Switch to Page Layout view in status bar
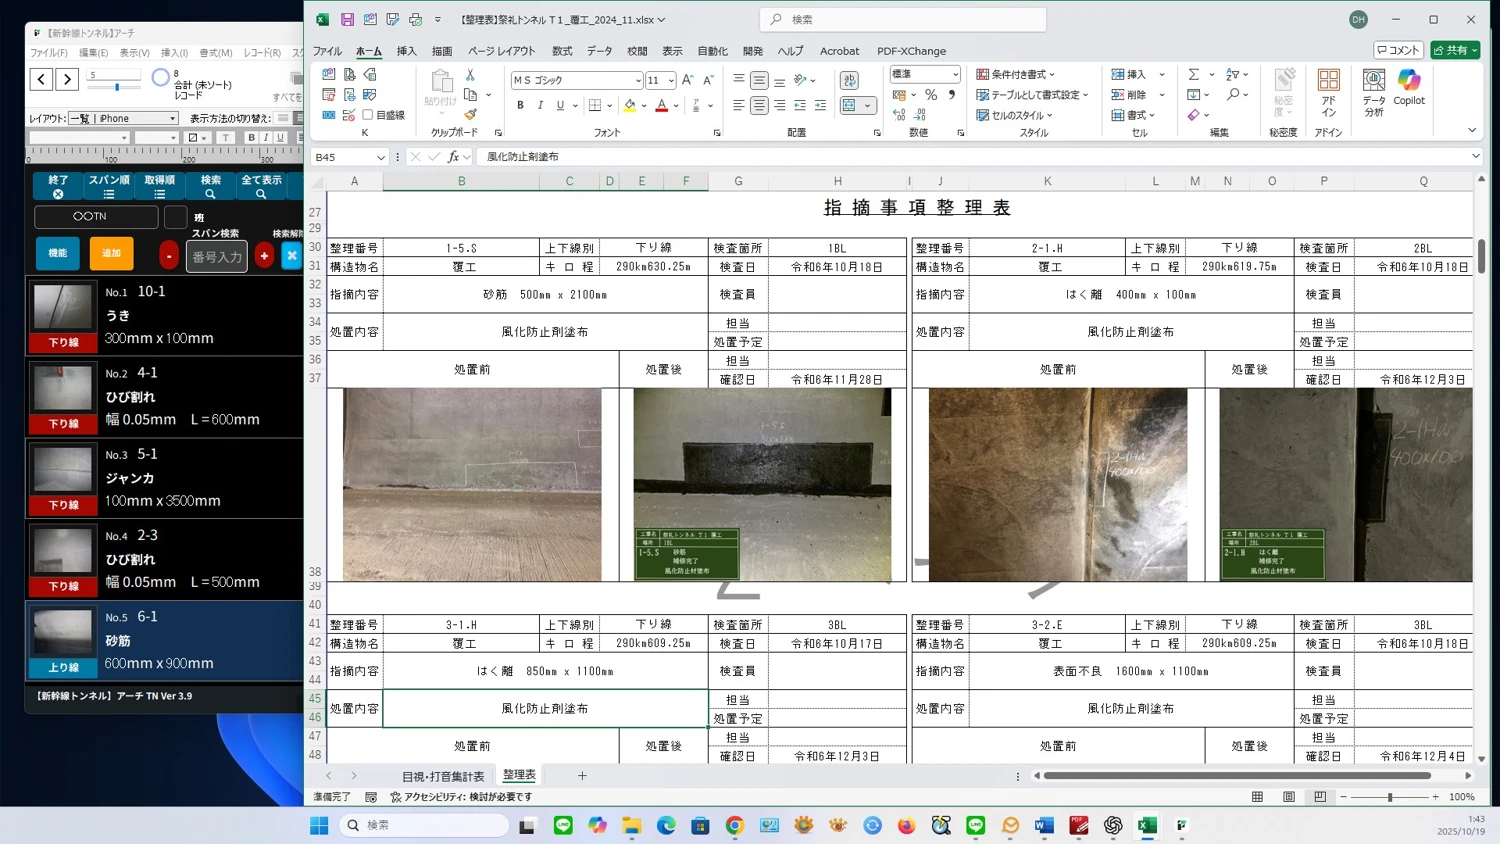The width and height of the screenshot is (1500, 844). tap(1289, 797)
